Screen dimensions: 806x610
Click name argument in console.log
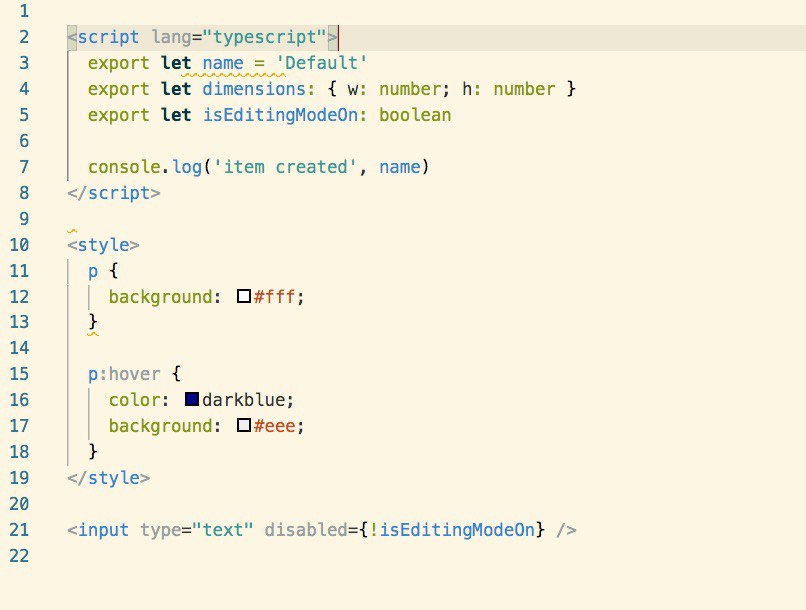point(399,167)
